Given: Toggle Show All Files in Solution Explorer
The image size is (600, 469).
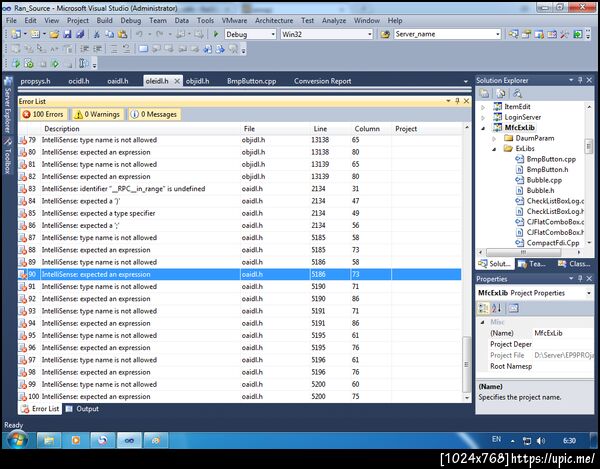Looking at the screenshot, I should pos(501,93).
